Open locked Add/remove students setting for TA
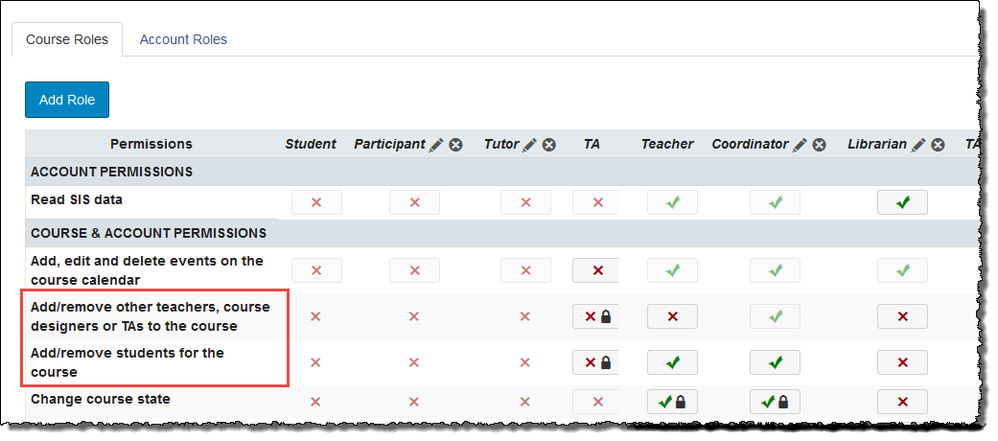Image resolution: width=998 pixels, height=441 pixels. (597, 362)
